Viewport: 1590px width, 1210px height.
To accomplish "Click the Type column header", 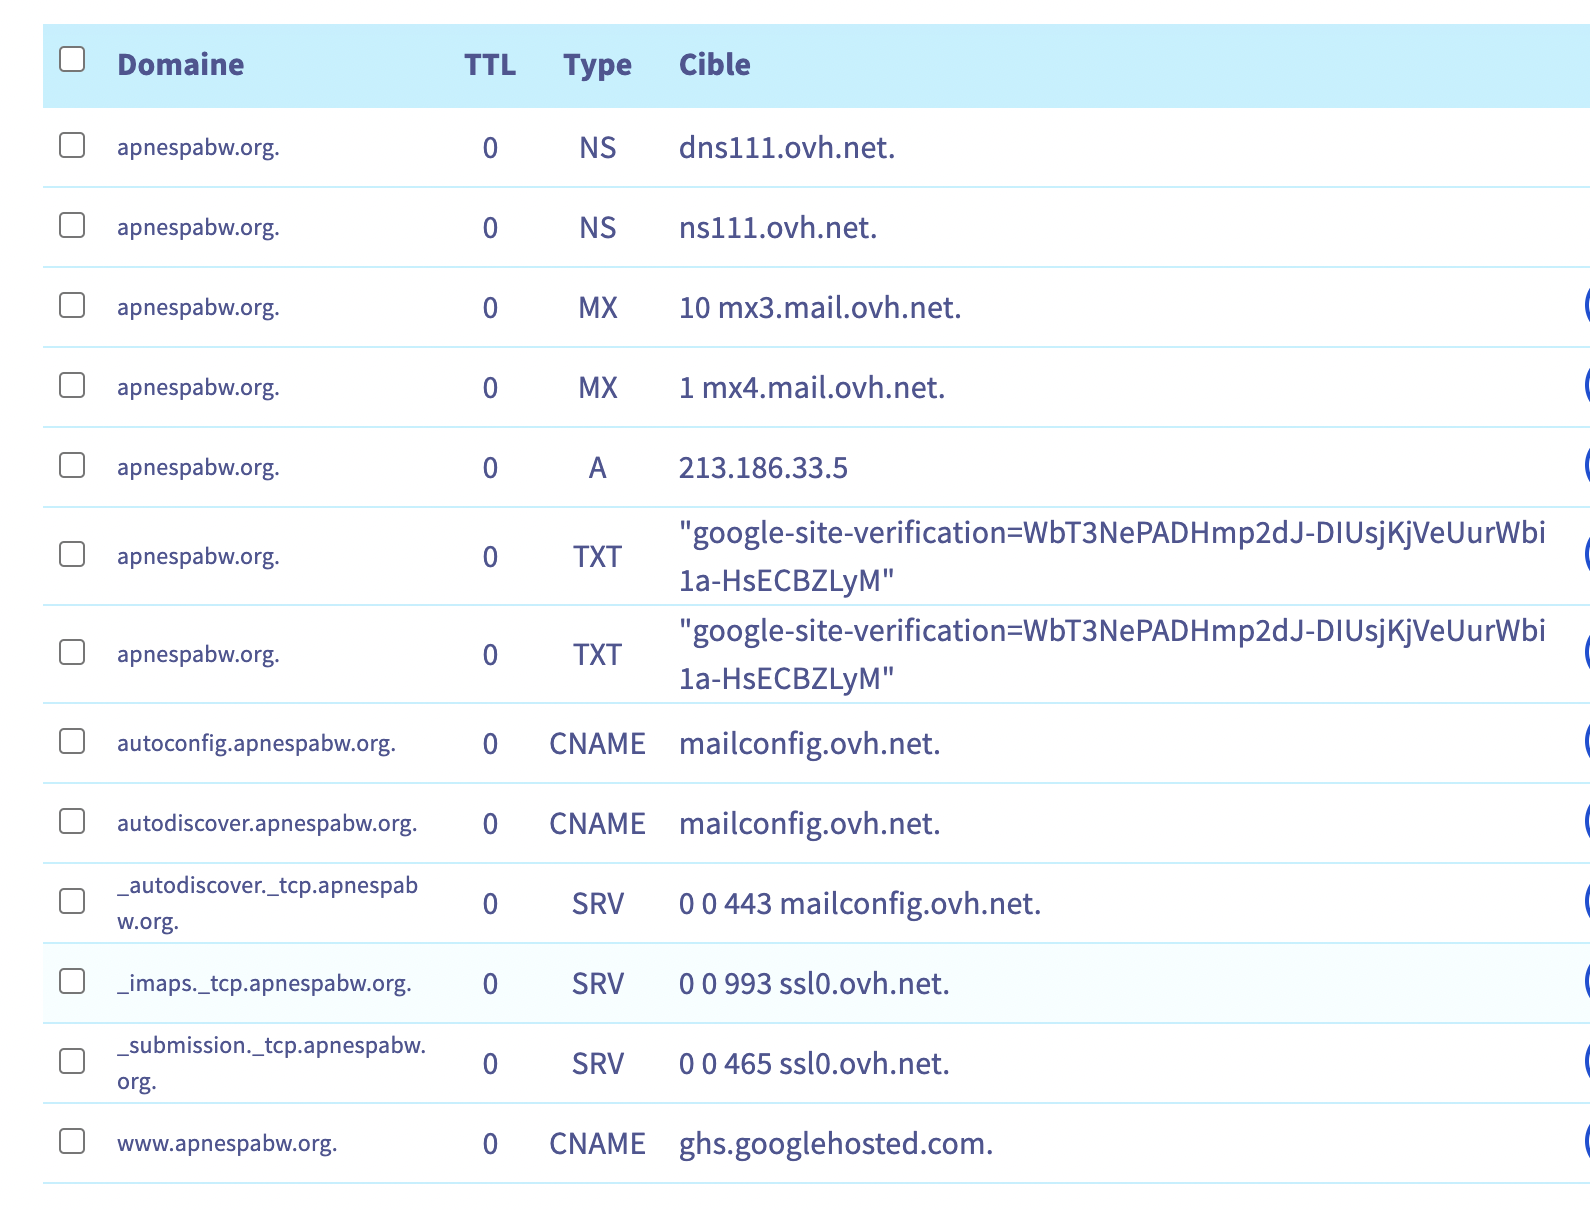I will click(x=597, y=65).
